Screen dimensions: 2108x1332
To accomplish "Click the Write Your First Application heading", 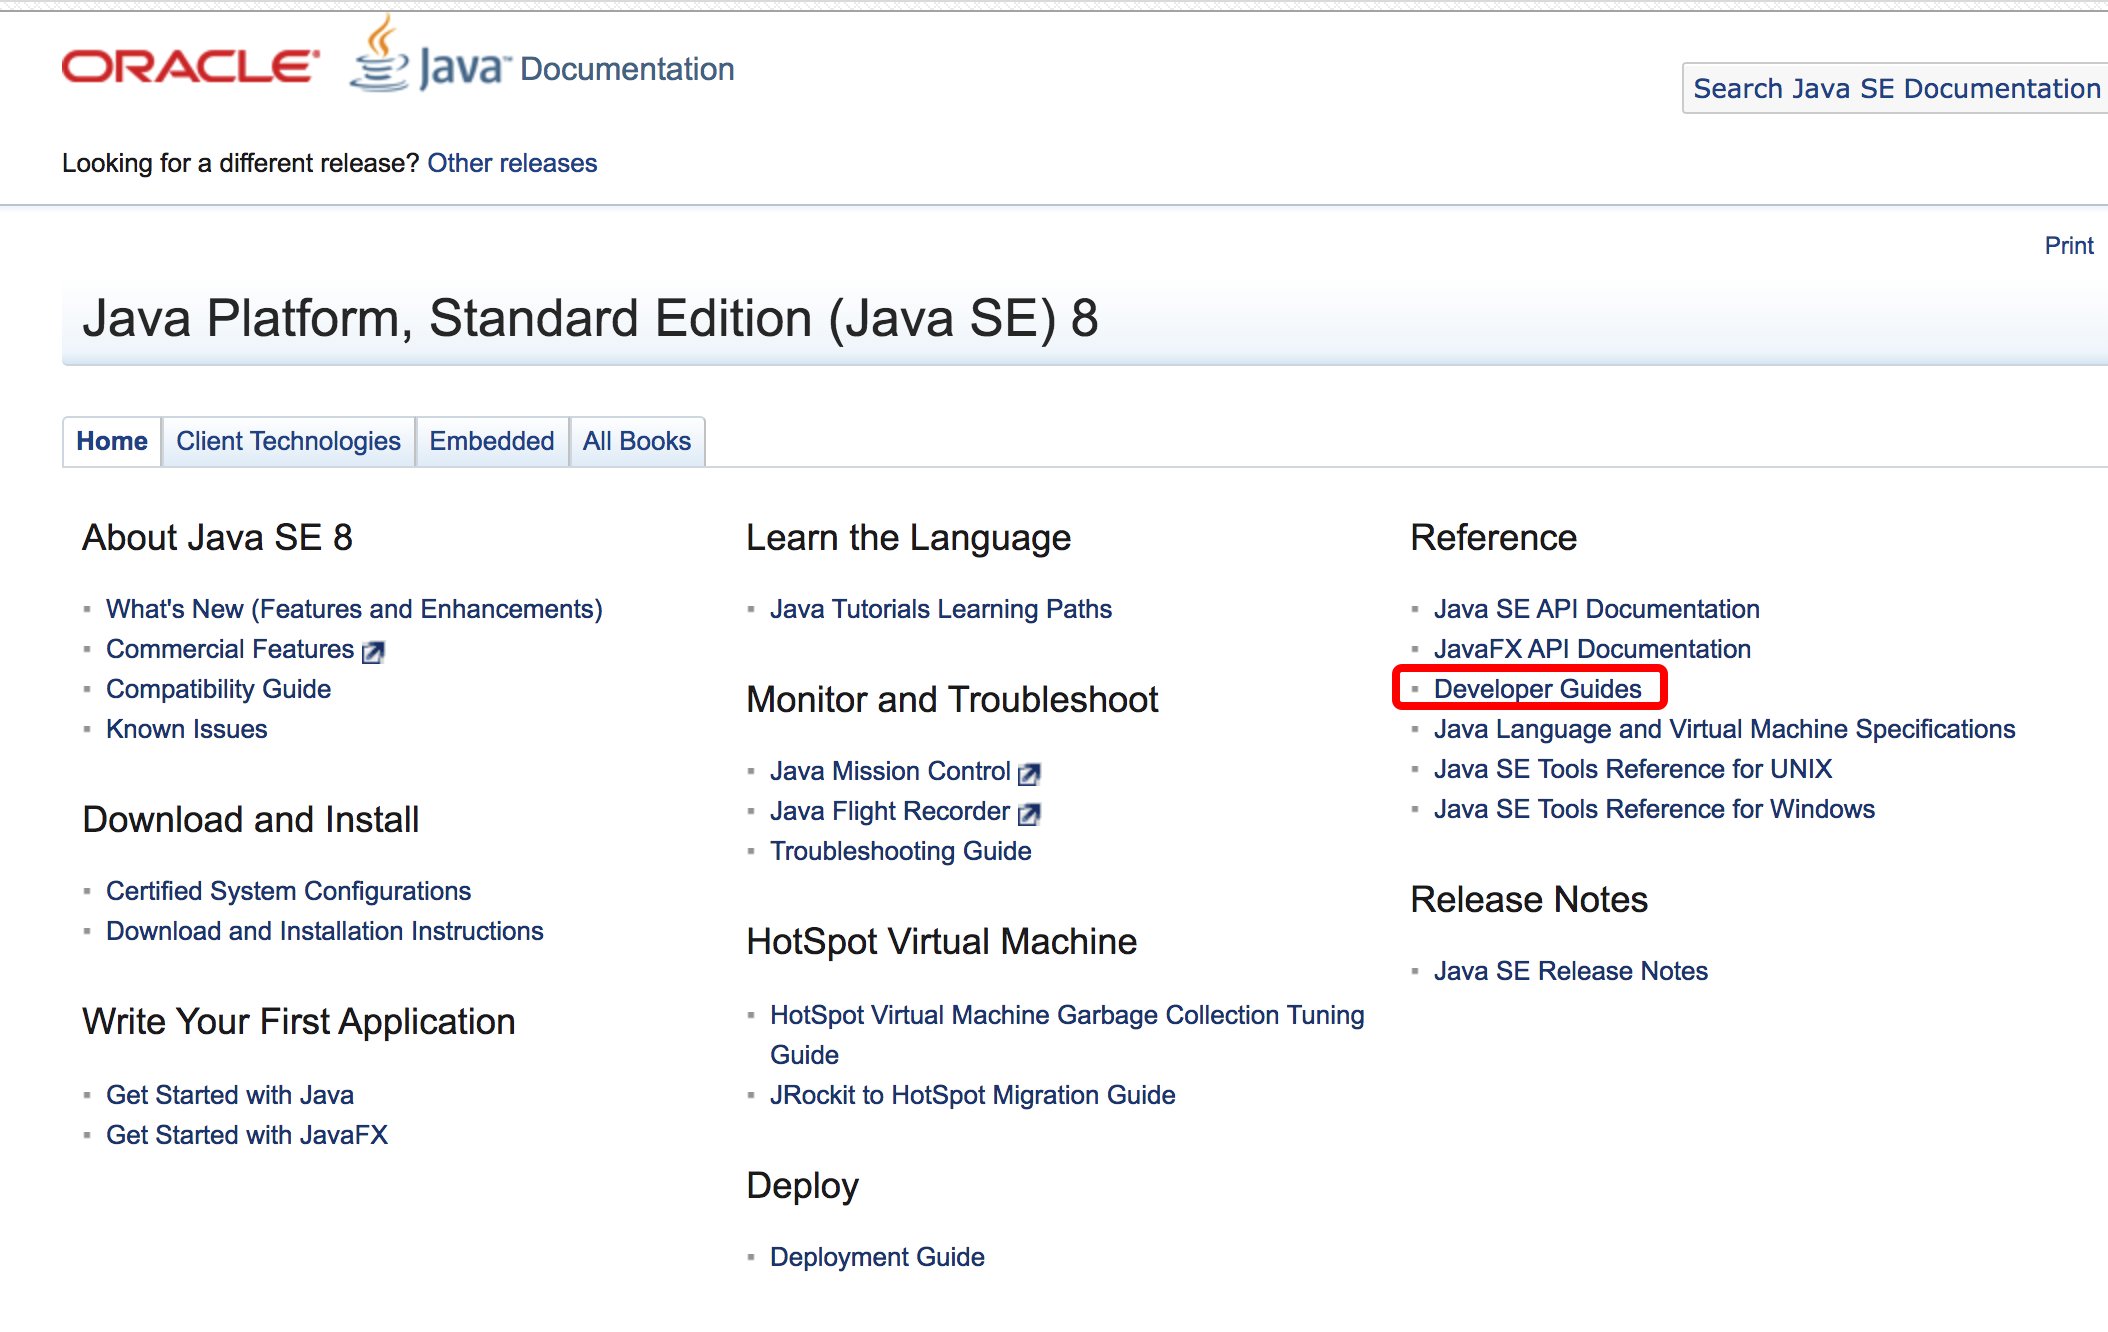I will point(299,1022).
